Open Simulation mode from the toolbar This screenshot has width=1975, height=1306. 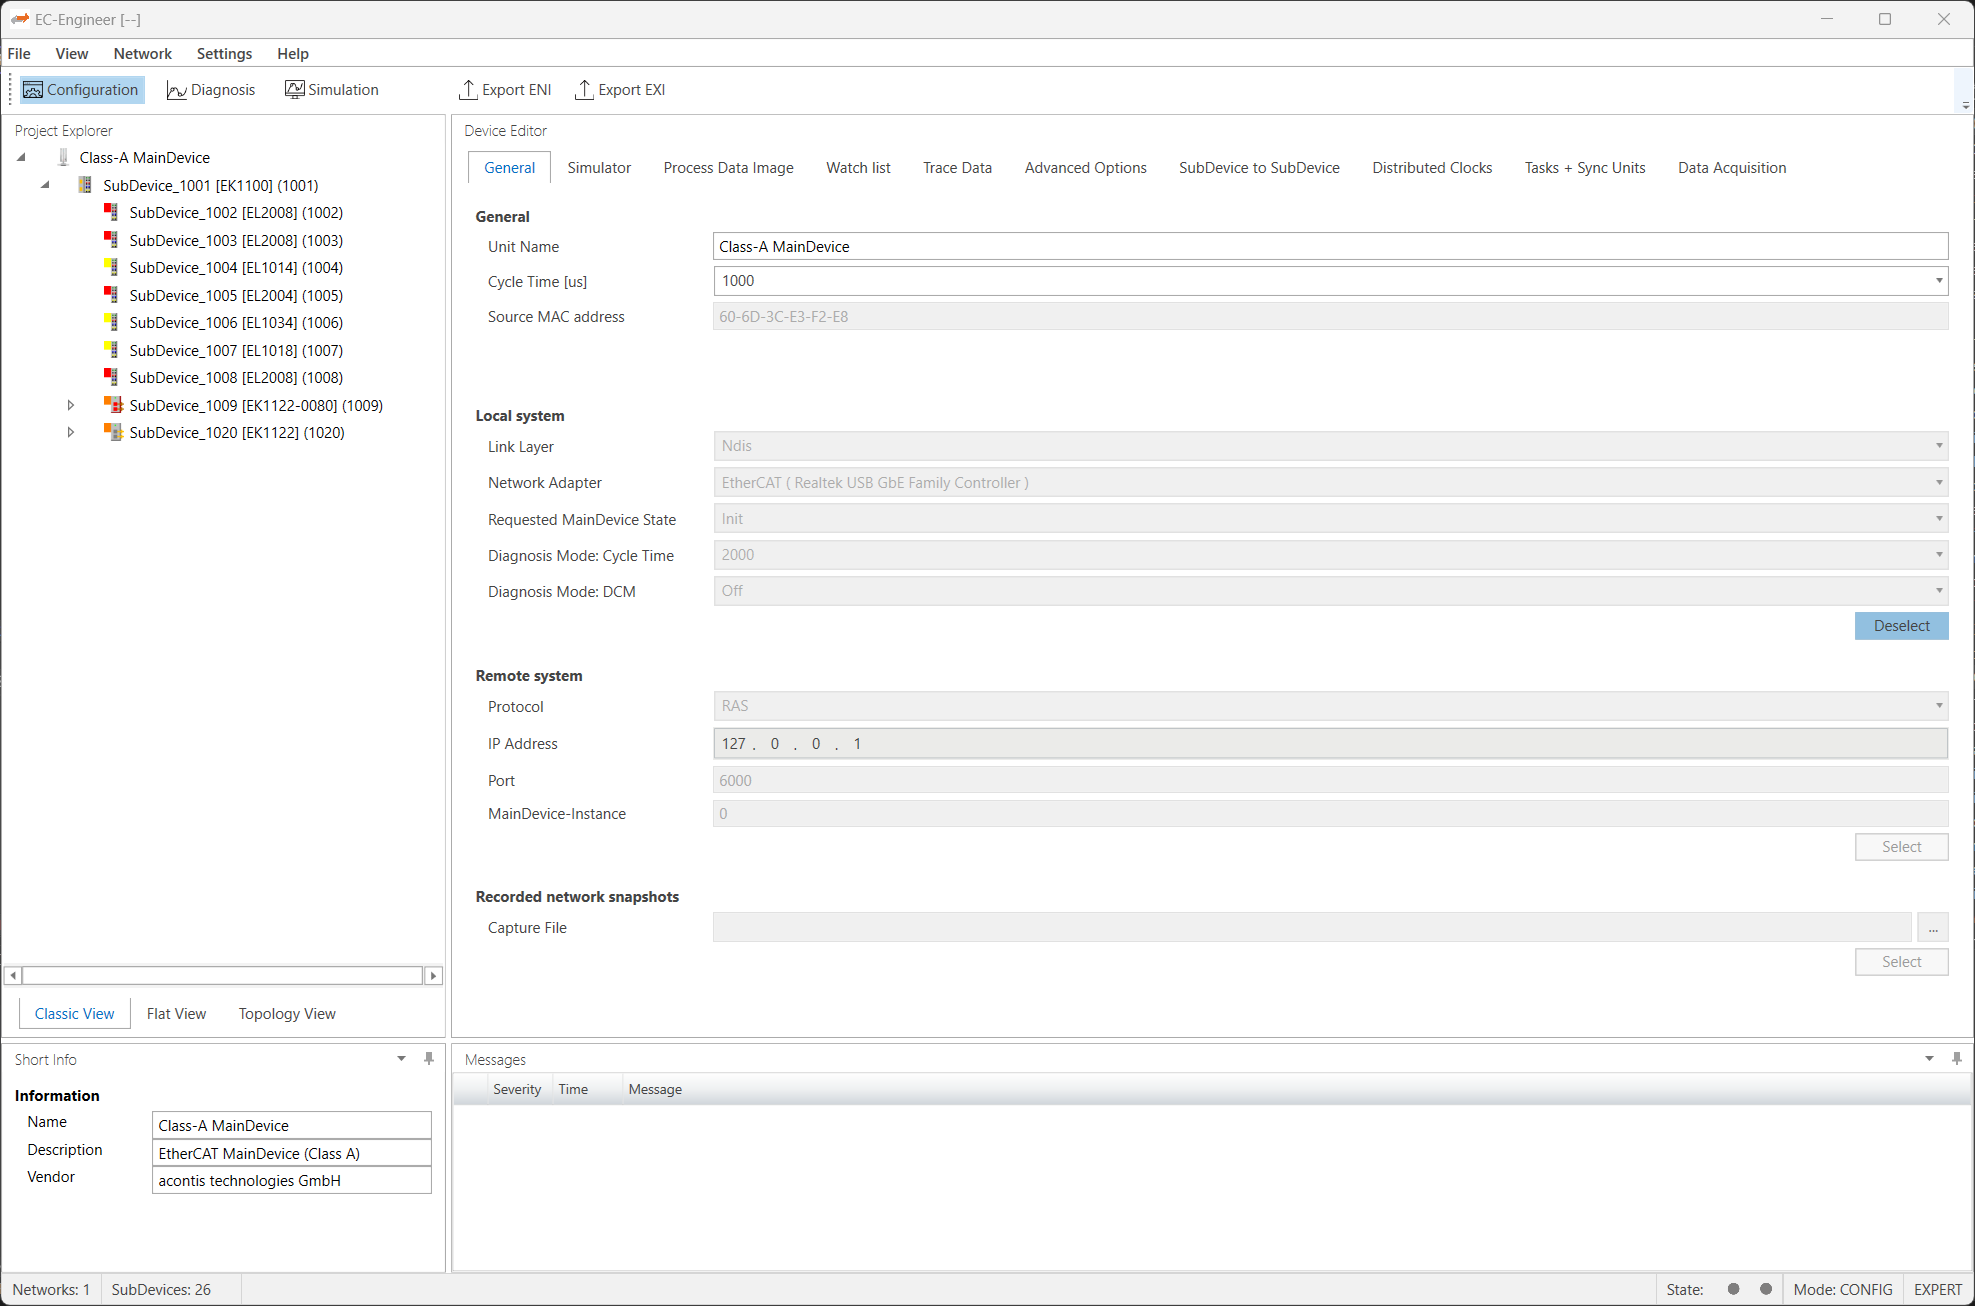click(x=332, y=90)
